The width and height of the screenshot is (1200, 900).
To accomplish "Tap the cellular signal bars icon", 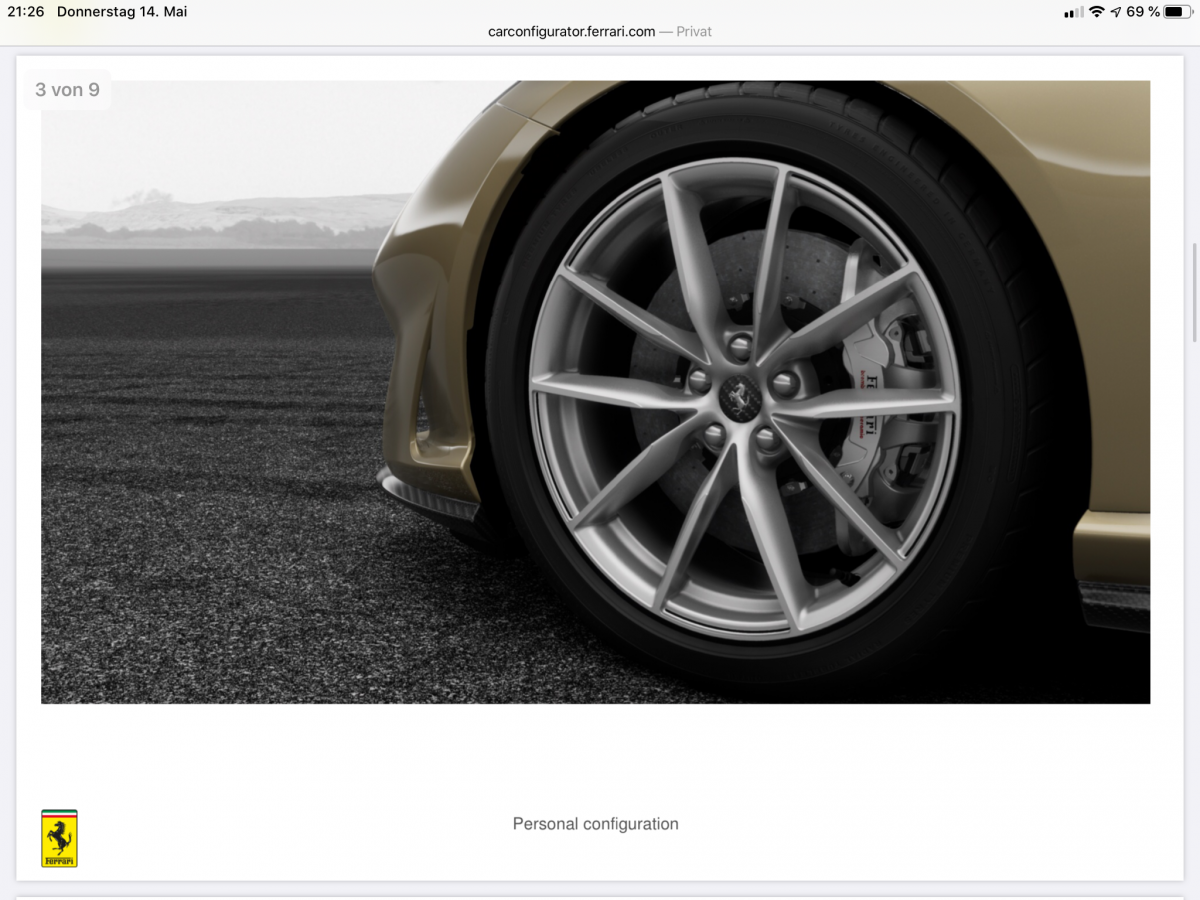I will [x=1073, y=12].
